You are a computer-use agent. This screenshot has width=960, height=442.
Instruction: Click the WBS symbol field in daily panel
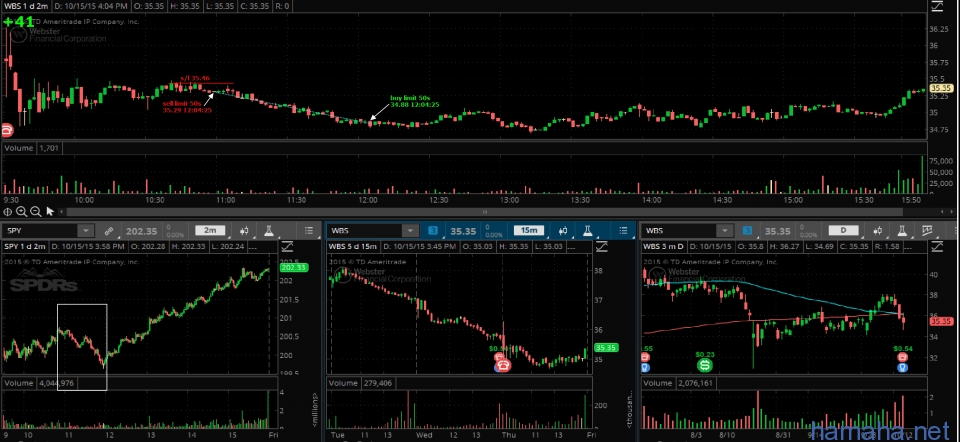pos(680,231)
